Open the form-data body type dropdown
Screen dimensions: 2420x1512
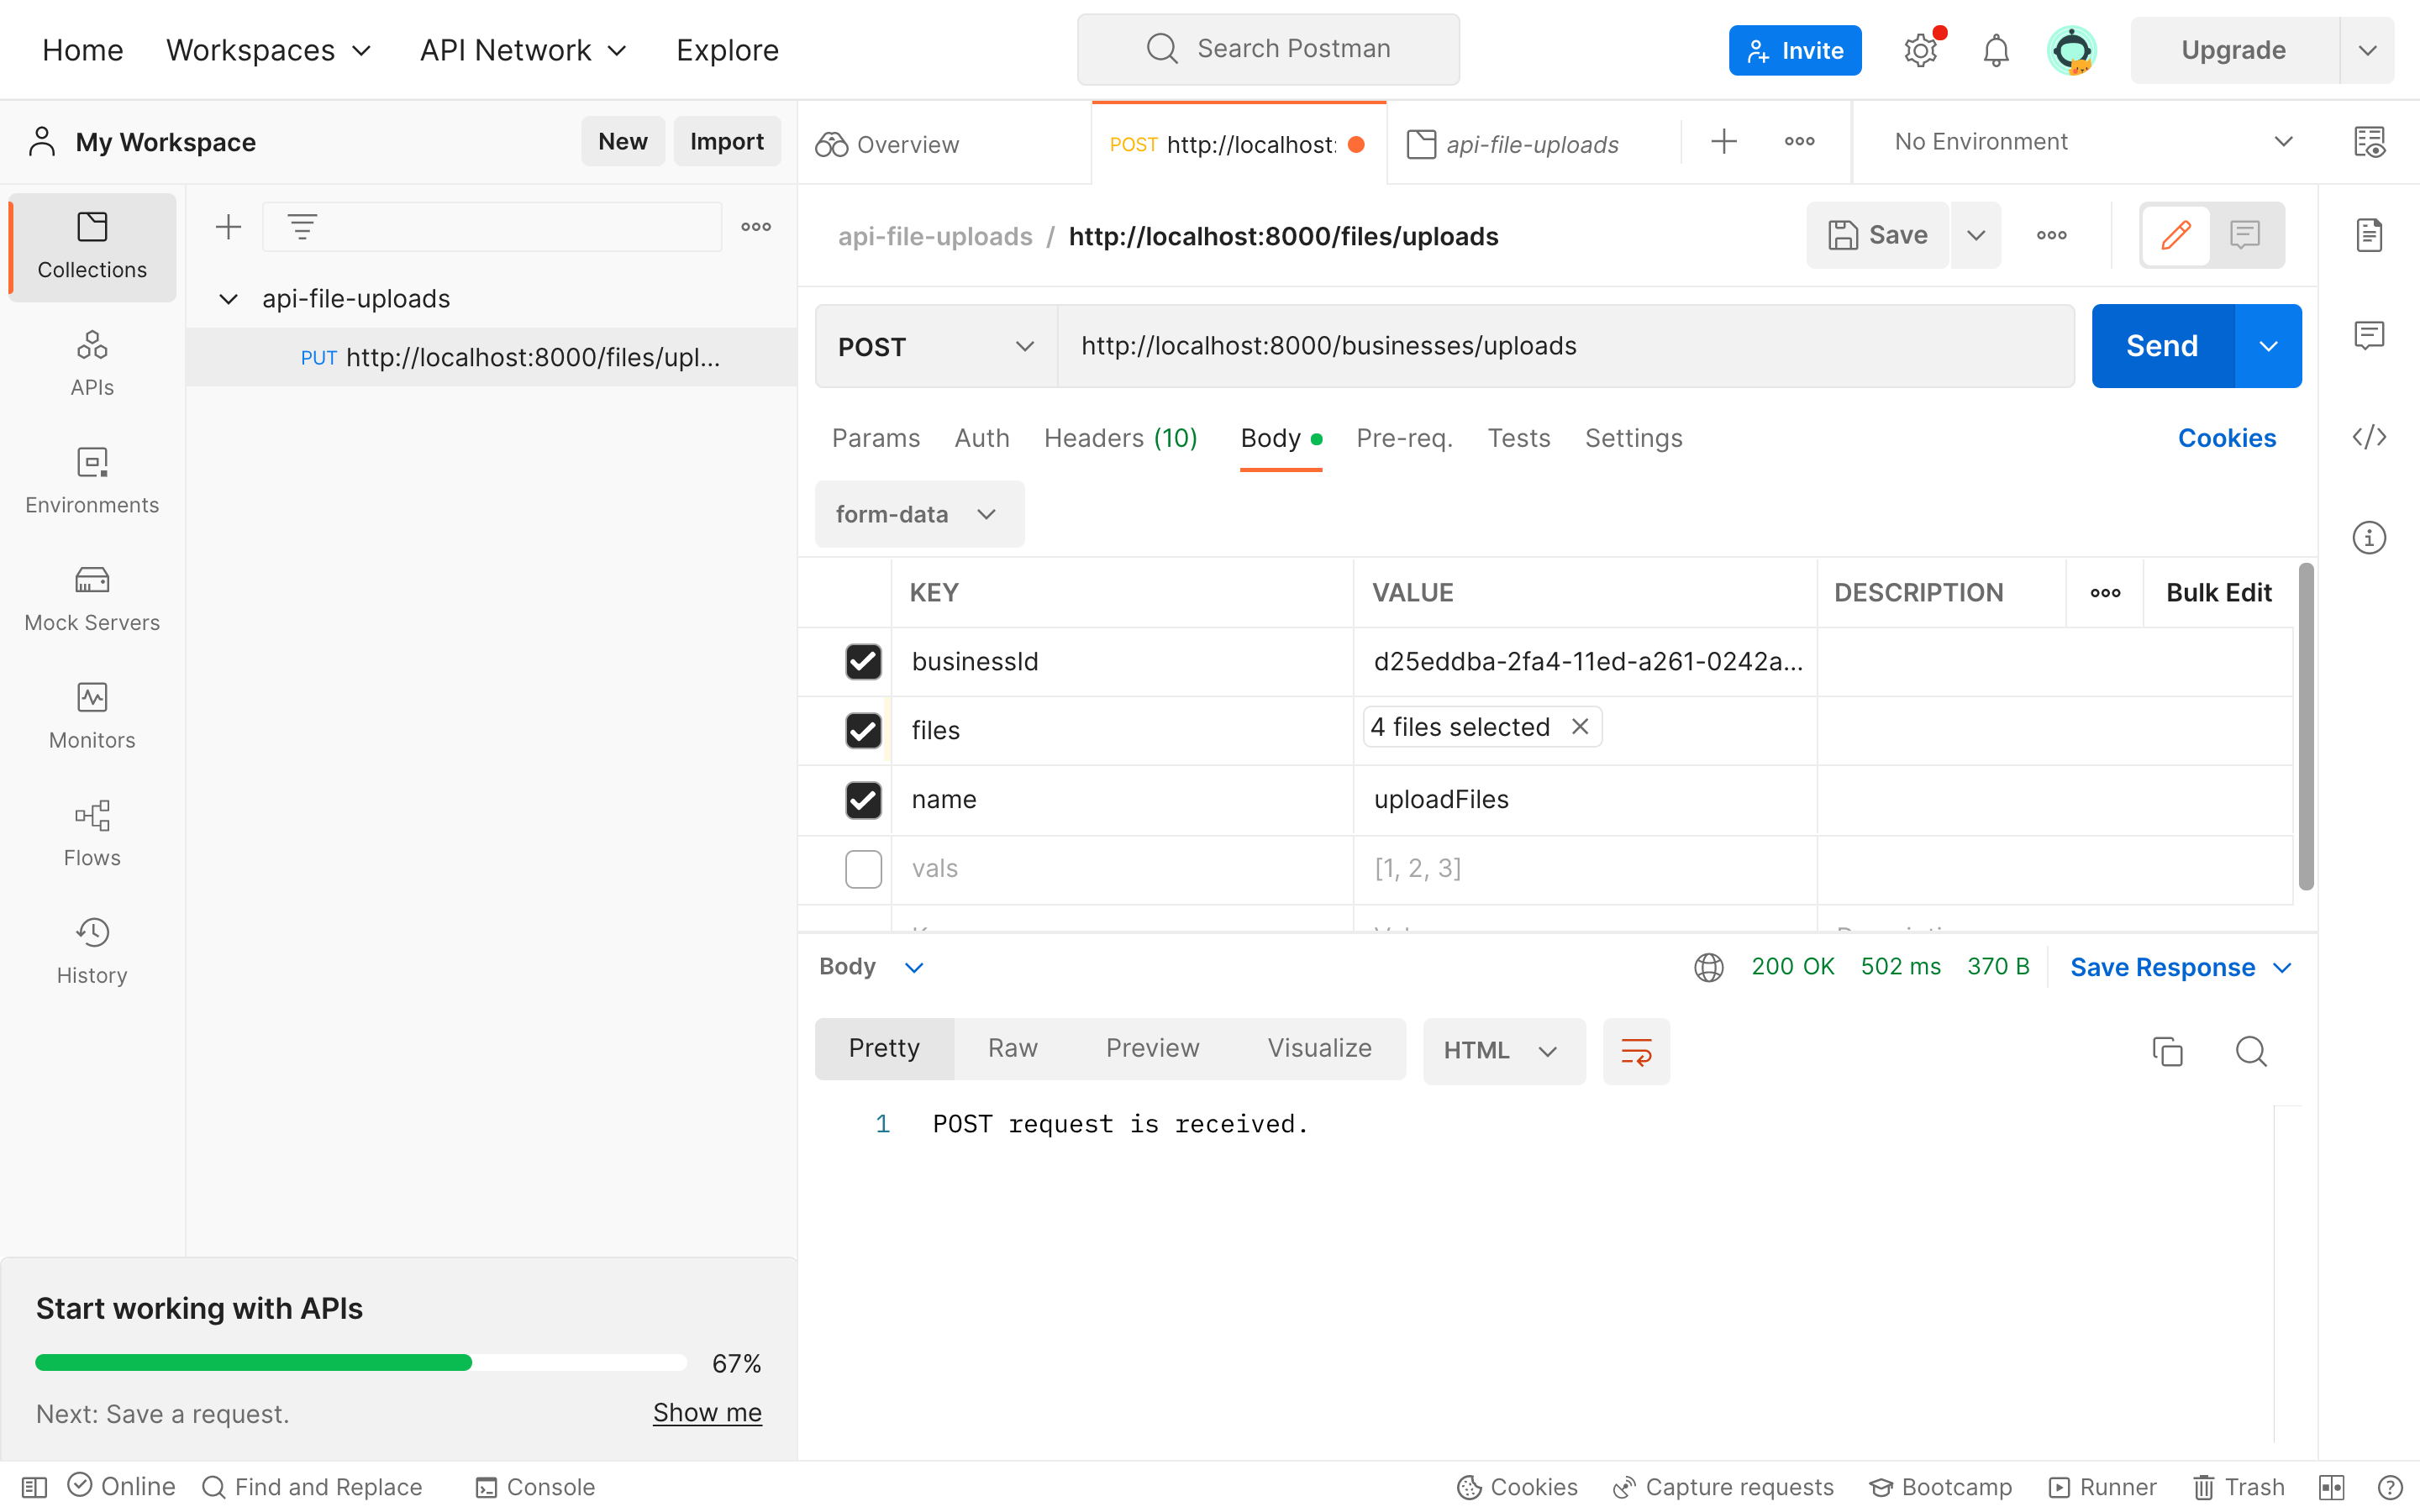[x=918, y=514]
